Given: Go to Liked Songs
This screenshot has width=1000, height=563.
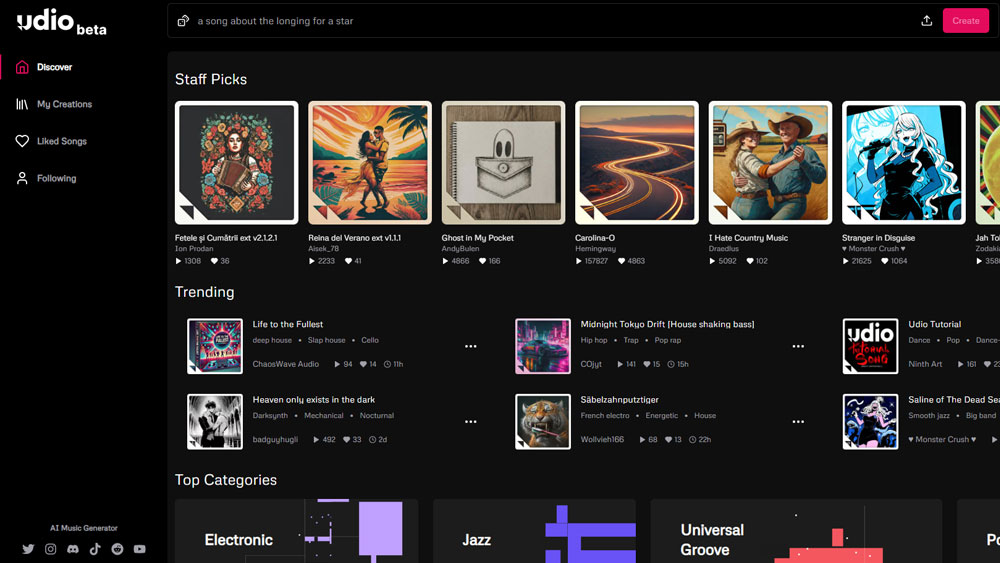Looking at the screenshot, I should 61,141.
